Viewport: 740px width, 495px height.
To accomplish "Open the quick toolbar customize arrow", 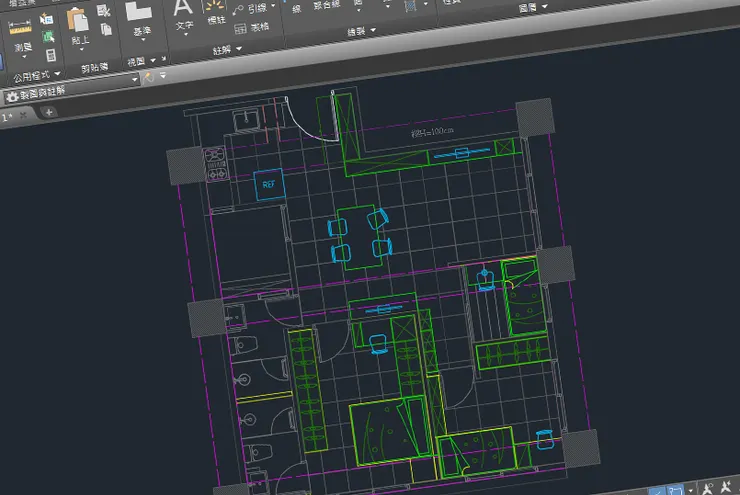I will pos(163,75).
